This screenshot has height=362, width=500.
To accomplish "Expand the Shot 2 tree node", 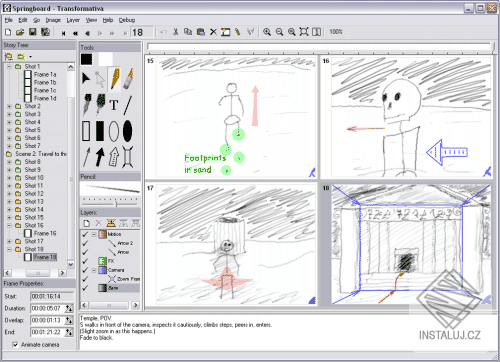I will pos(9,106).
